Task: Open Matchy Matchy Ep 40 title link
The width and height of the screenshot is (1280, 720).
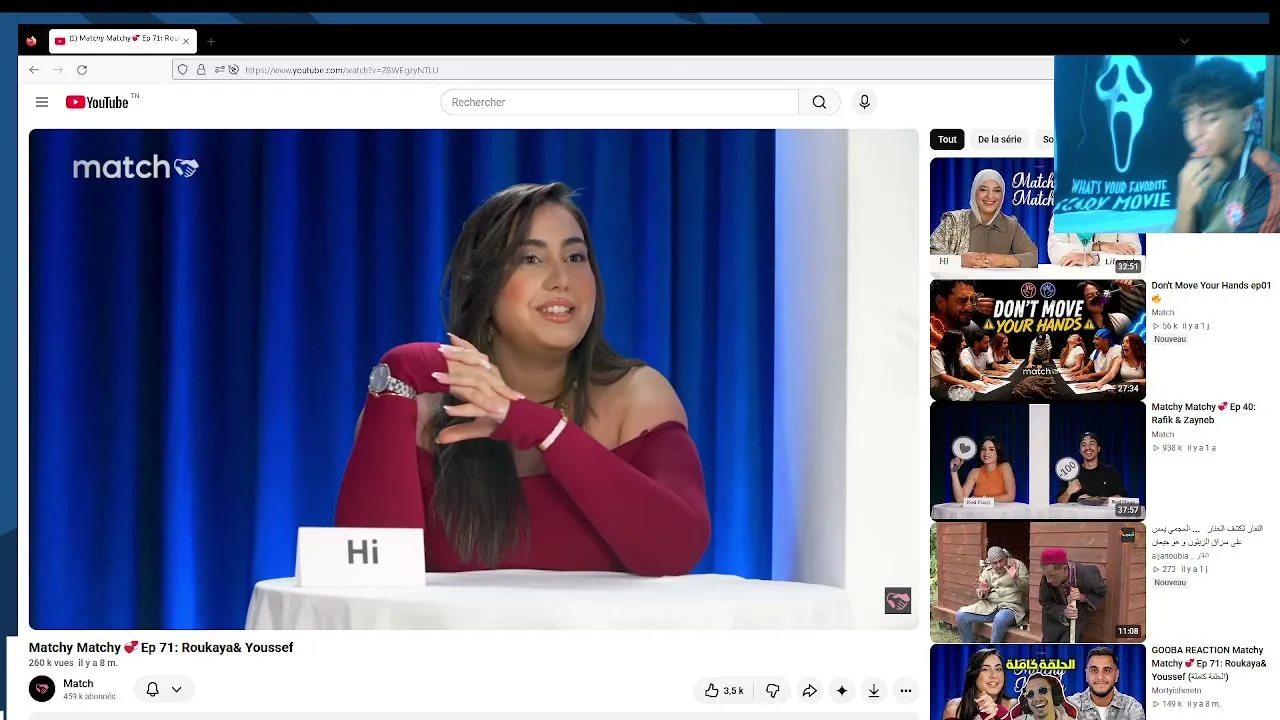Action: (x=1203, y=413)
